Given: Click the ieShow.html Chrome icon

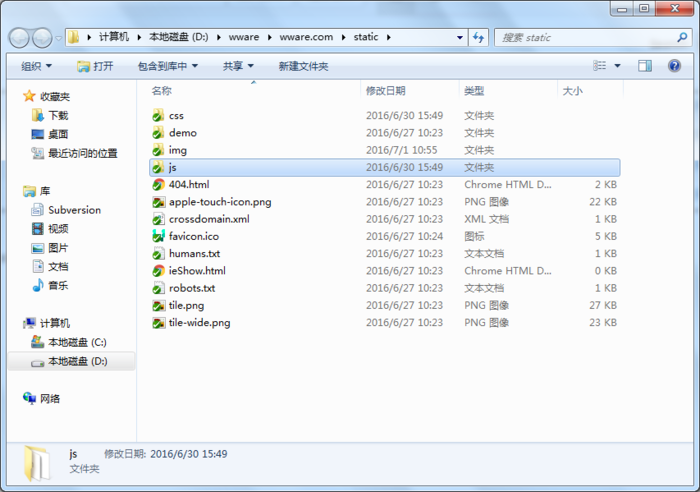Looking at the screenshot, I should coord(158,271).
